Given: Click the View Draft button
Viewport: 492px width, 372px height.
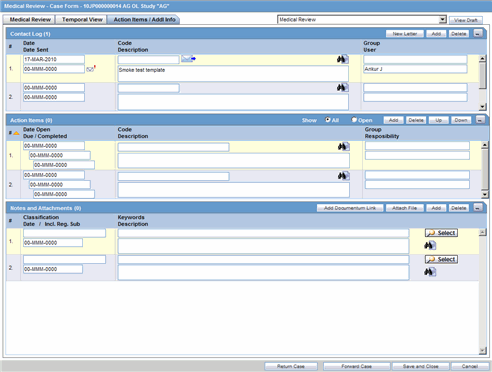Looking at the screenshot, I should pyautogui.click(x=466, y=20).
